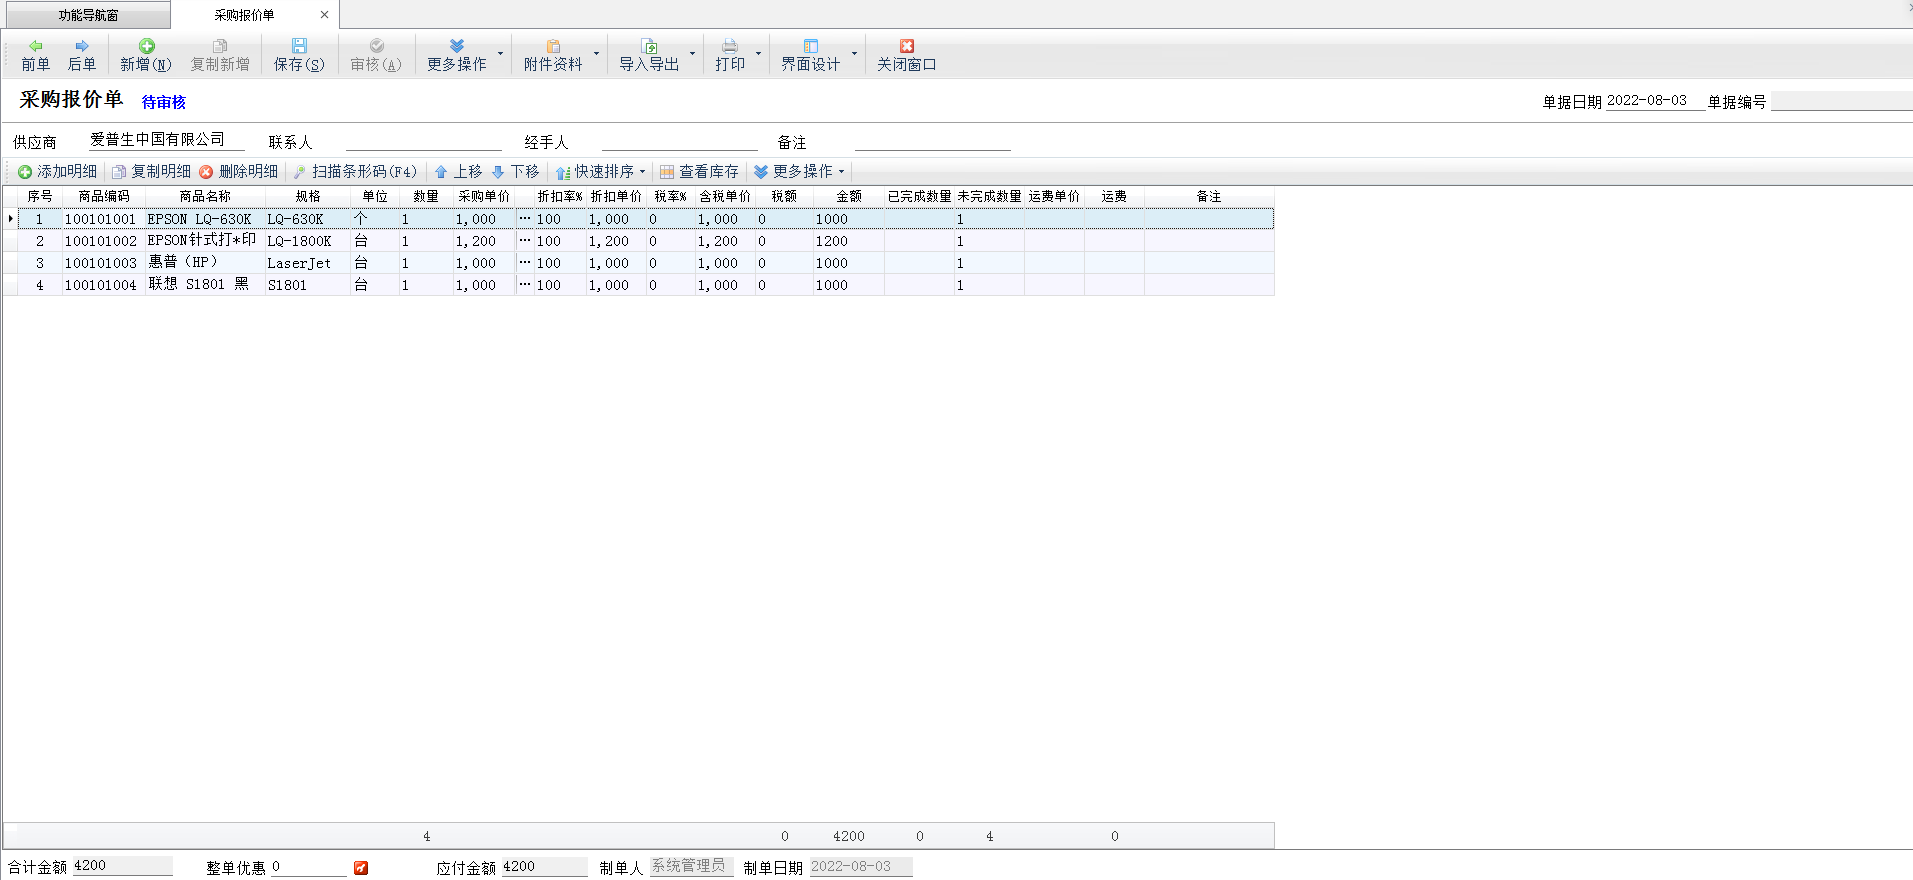Switch to the 功能导航窗 tab
Image resolution: width=1913 pixels, height=880 pixels.
pos(88,15)
